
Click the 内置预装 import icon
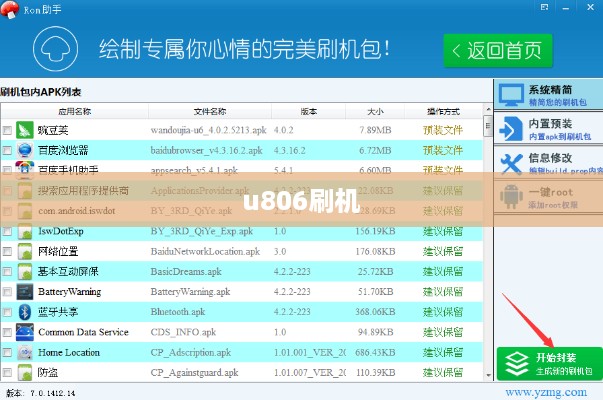[510, 129]
